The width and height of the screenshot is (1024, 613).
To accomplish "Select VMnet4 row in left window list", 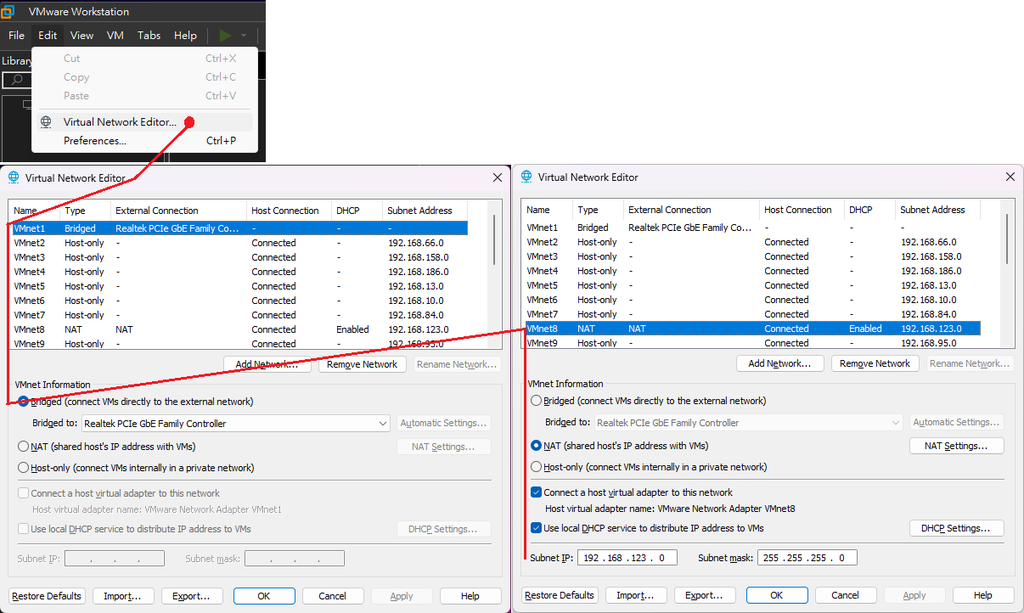I will [x=240, y=272].
